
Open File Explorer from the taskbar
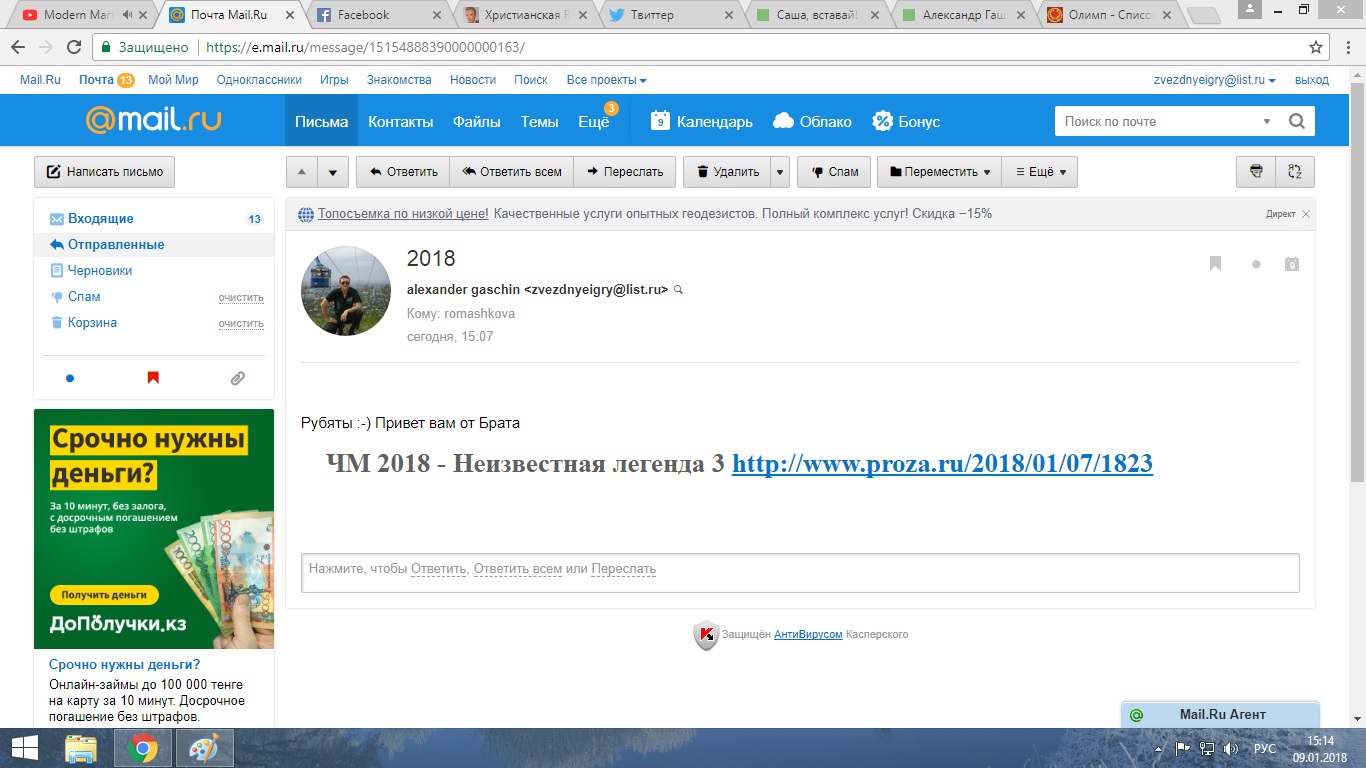[81, 748]
